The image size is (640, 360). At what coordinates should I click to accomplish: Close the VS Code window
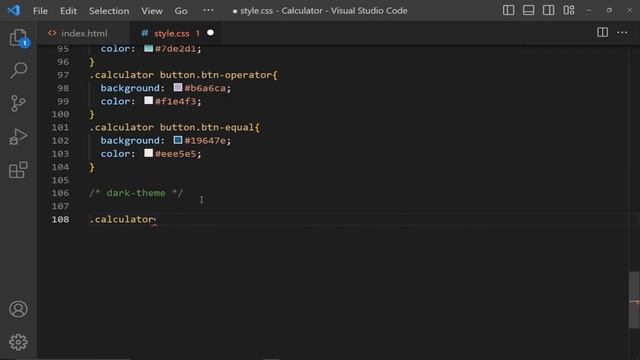pos(629,10)
